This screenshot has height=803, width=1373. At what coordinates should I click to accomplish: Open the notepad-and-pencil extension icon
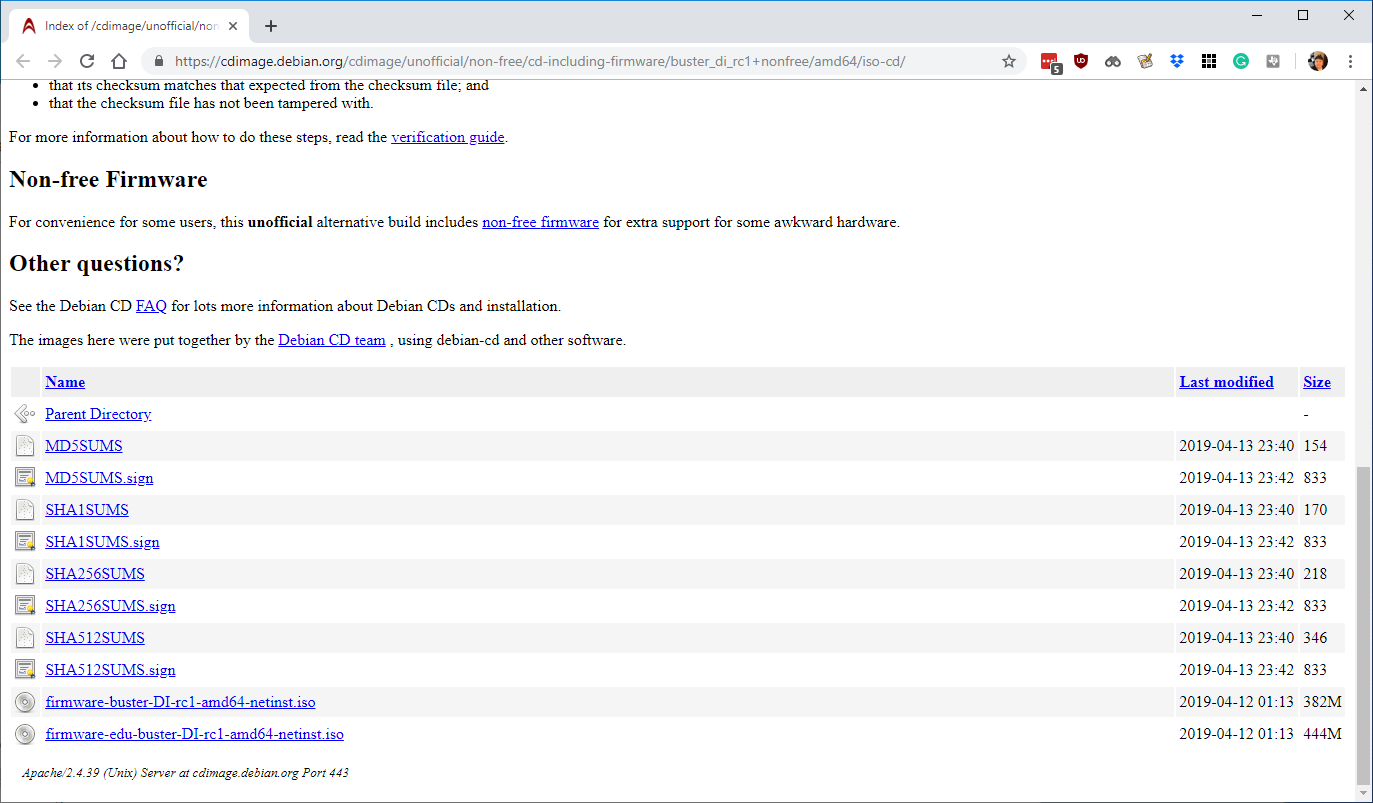[x=1145, y=61]
